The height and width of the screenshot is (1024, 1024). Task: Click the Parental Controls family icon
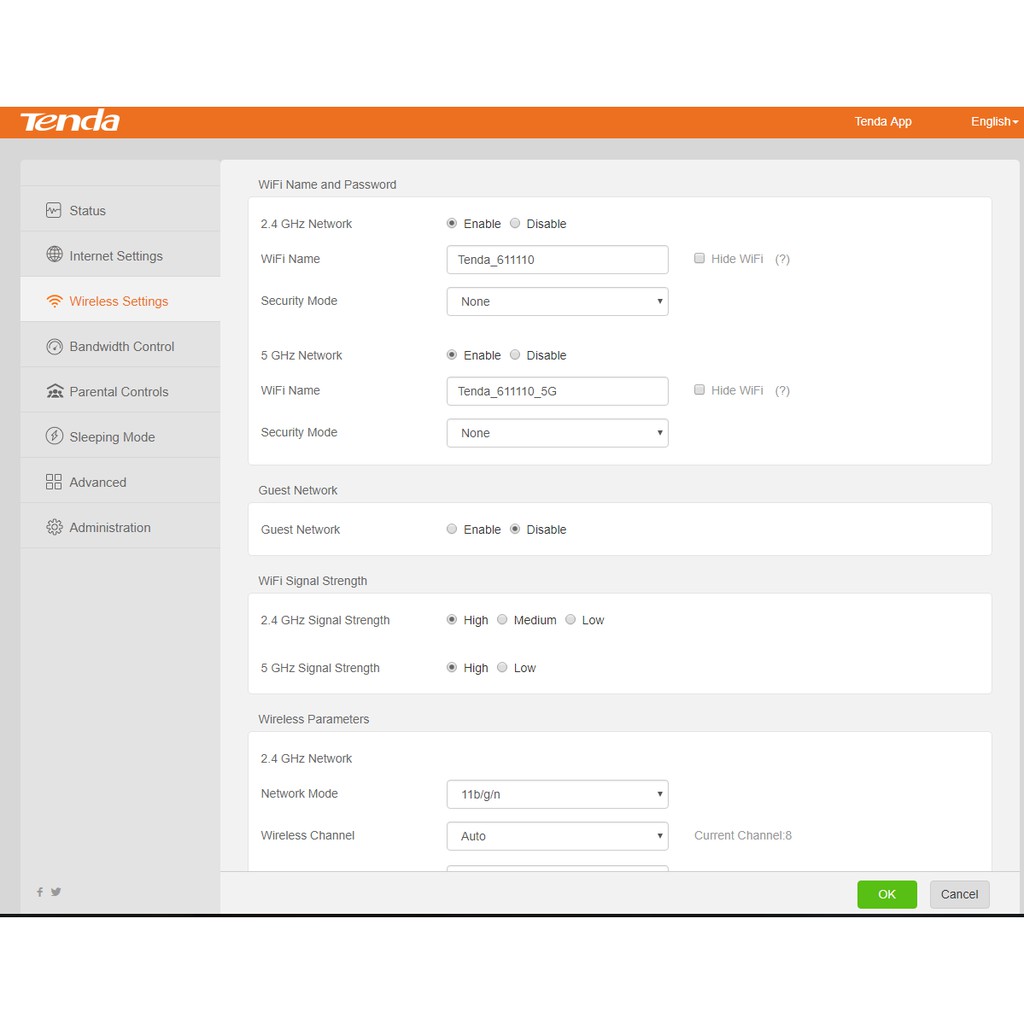54,391
